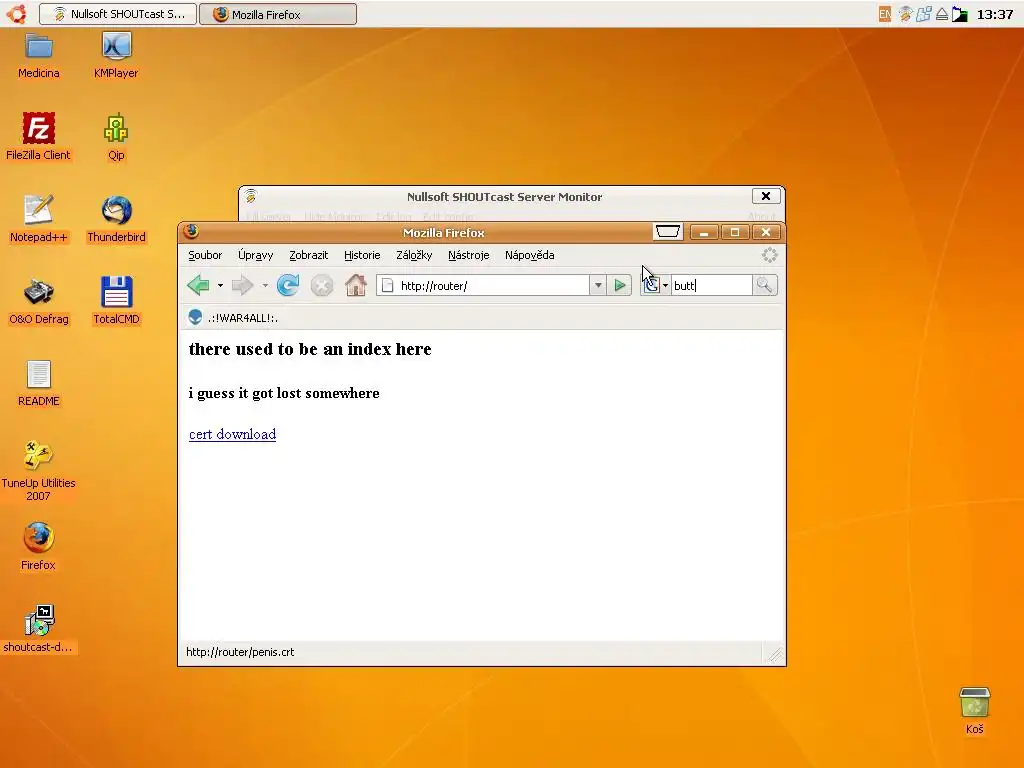
Task: Click the search box containing butt
Action: [712, 285]
